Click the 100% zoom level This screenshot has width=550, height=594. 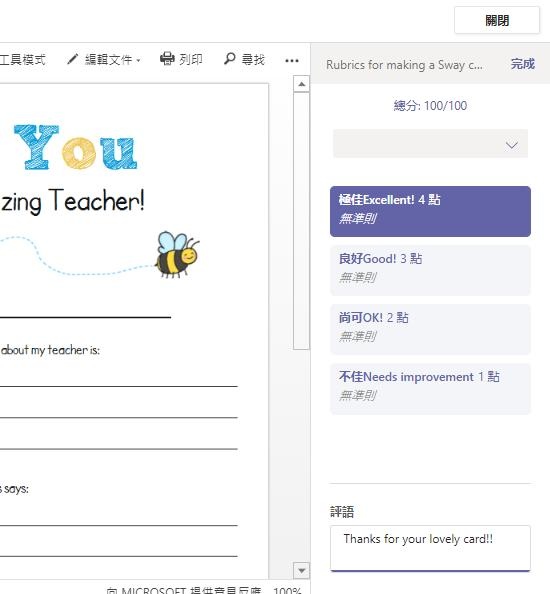pyautogui.click(x=287, y=590)
